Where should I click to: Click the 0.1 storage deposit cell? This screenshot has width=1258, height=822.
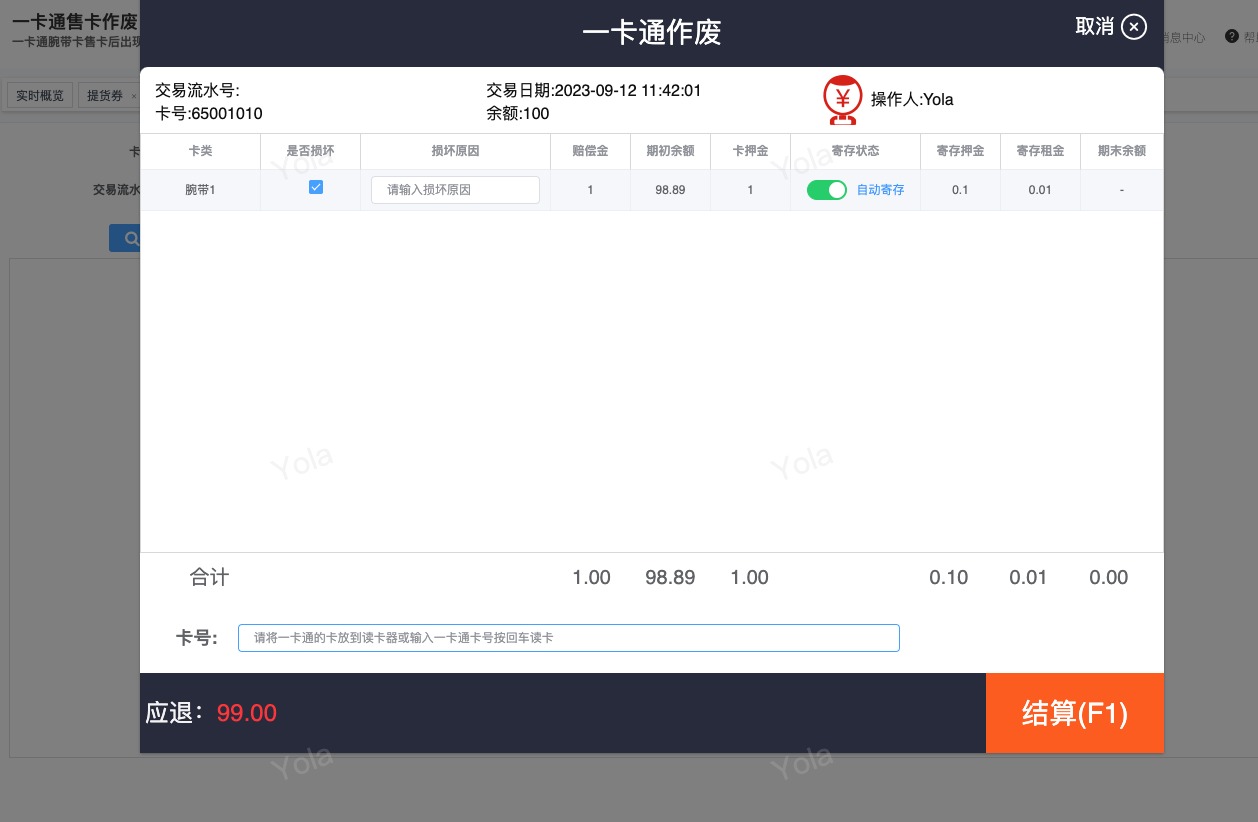[960, 190]
